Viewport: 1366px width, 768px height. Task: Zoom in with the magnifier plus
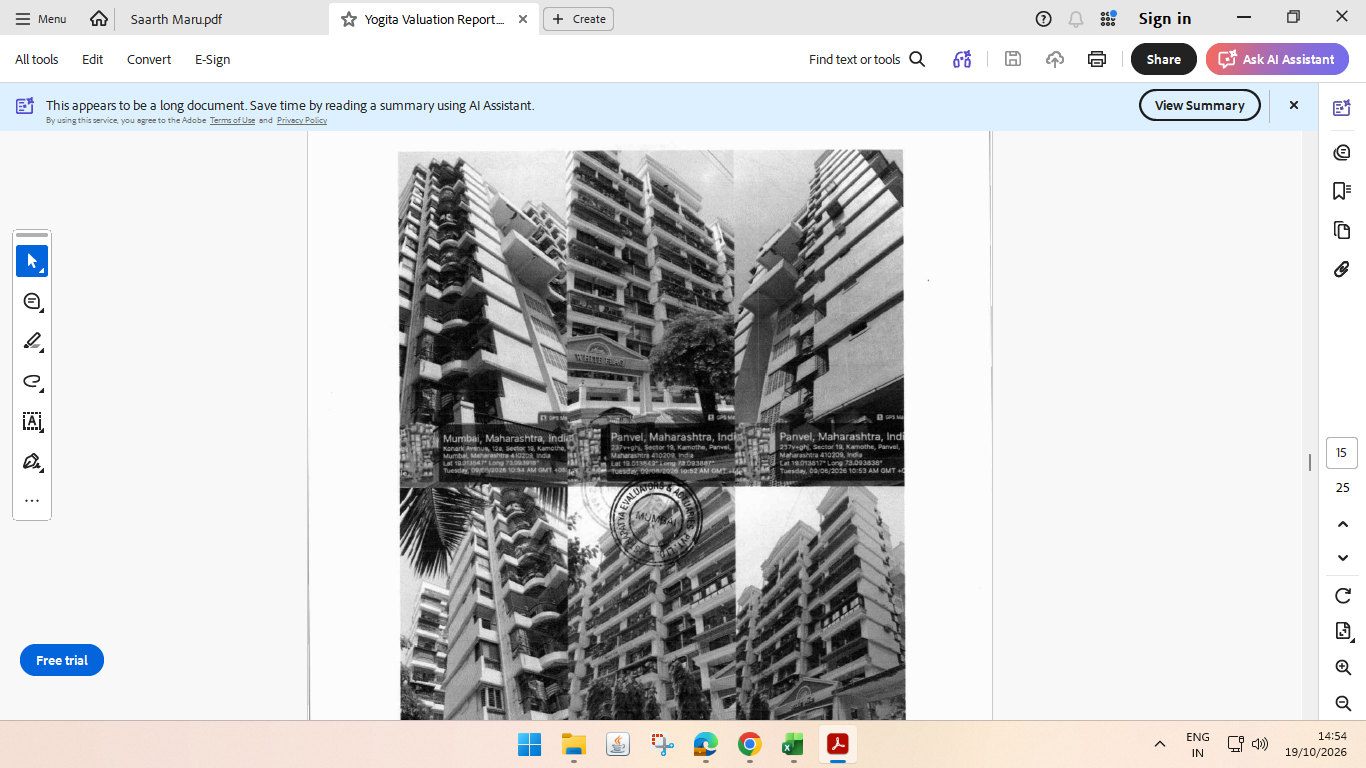(x=1343, y=667)
